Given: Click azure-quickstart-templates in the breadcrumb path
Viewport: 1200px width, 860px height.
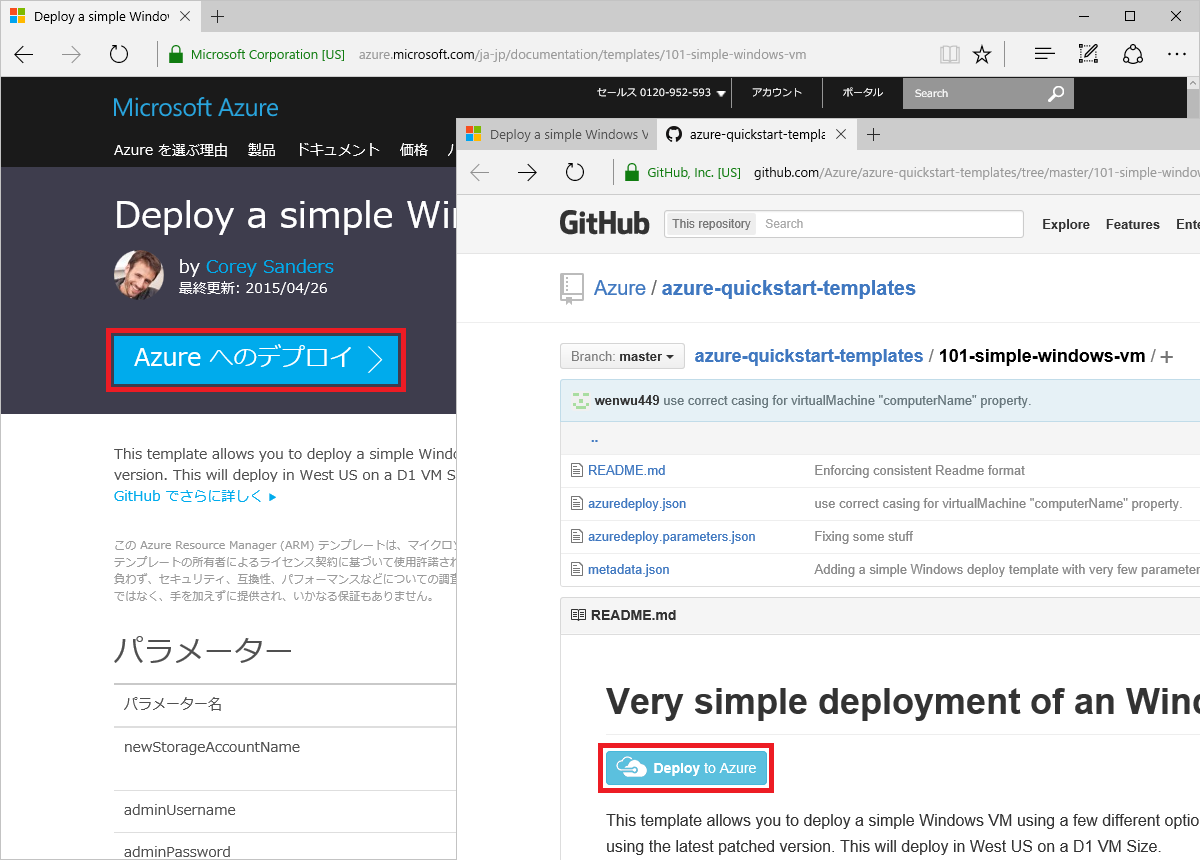Looking at the screenshot, I should click(x=809, y=356).
